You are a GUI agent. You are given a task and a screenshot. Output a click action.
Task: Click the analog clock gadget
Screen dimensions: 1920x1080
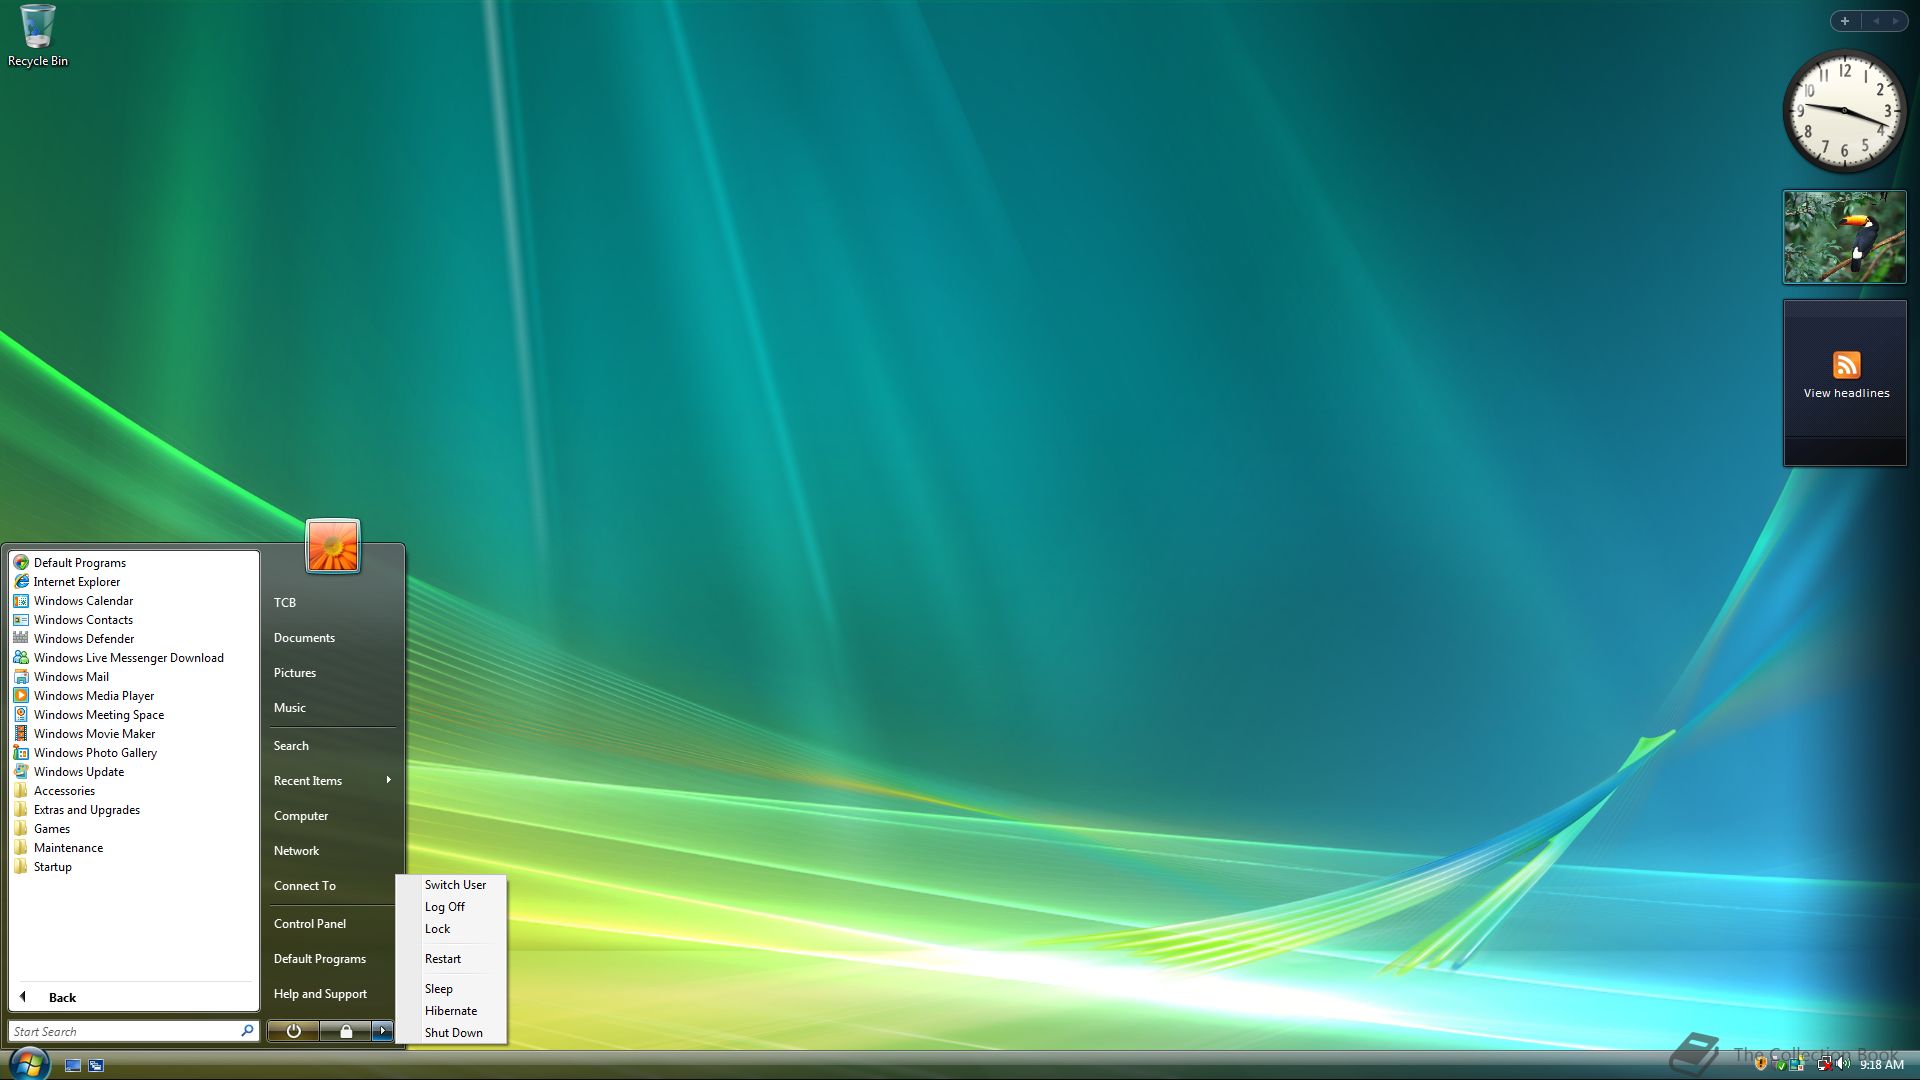(1845, 111)
